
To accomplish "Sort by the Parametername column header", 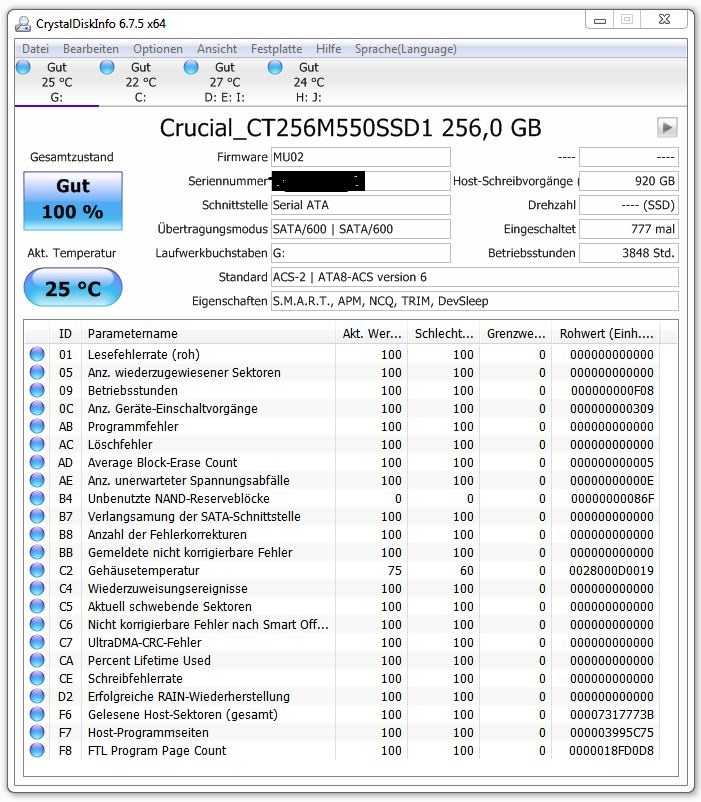I will (x=208, y=333).
